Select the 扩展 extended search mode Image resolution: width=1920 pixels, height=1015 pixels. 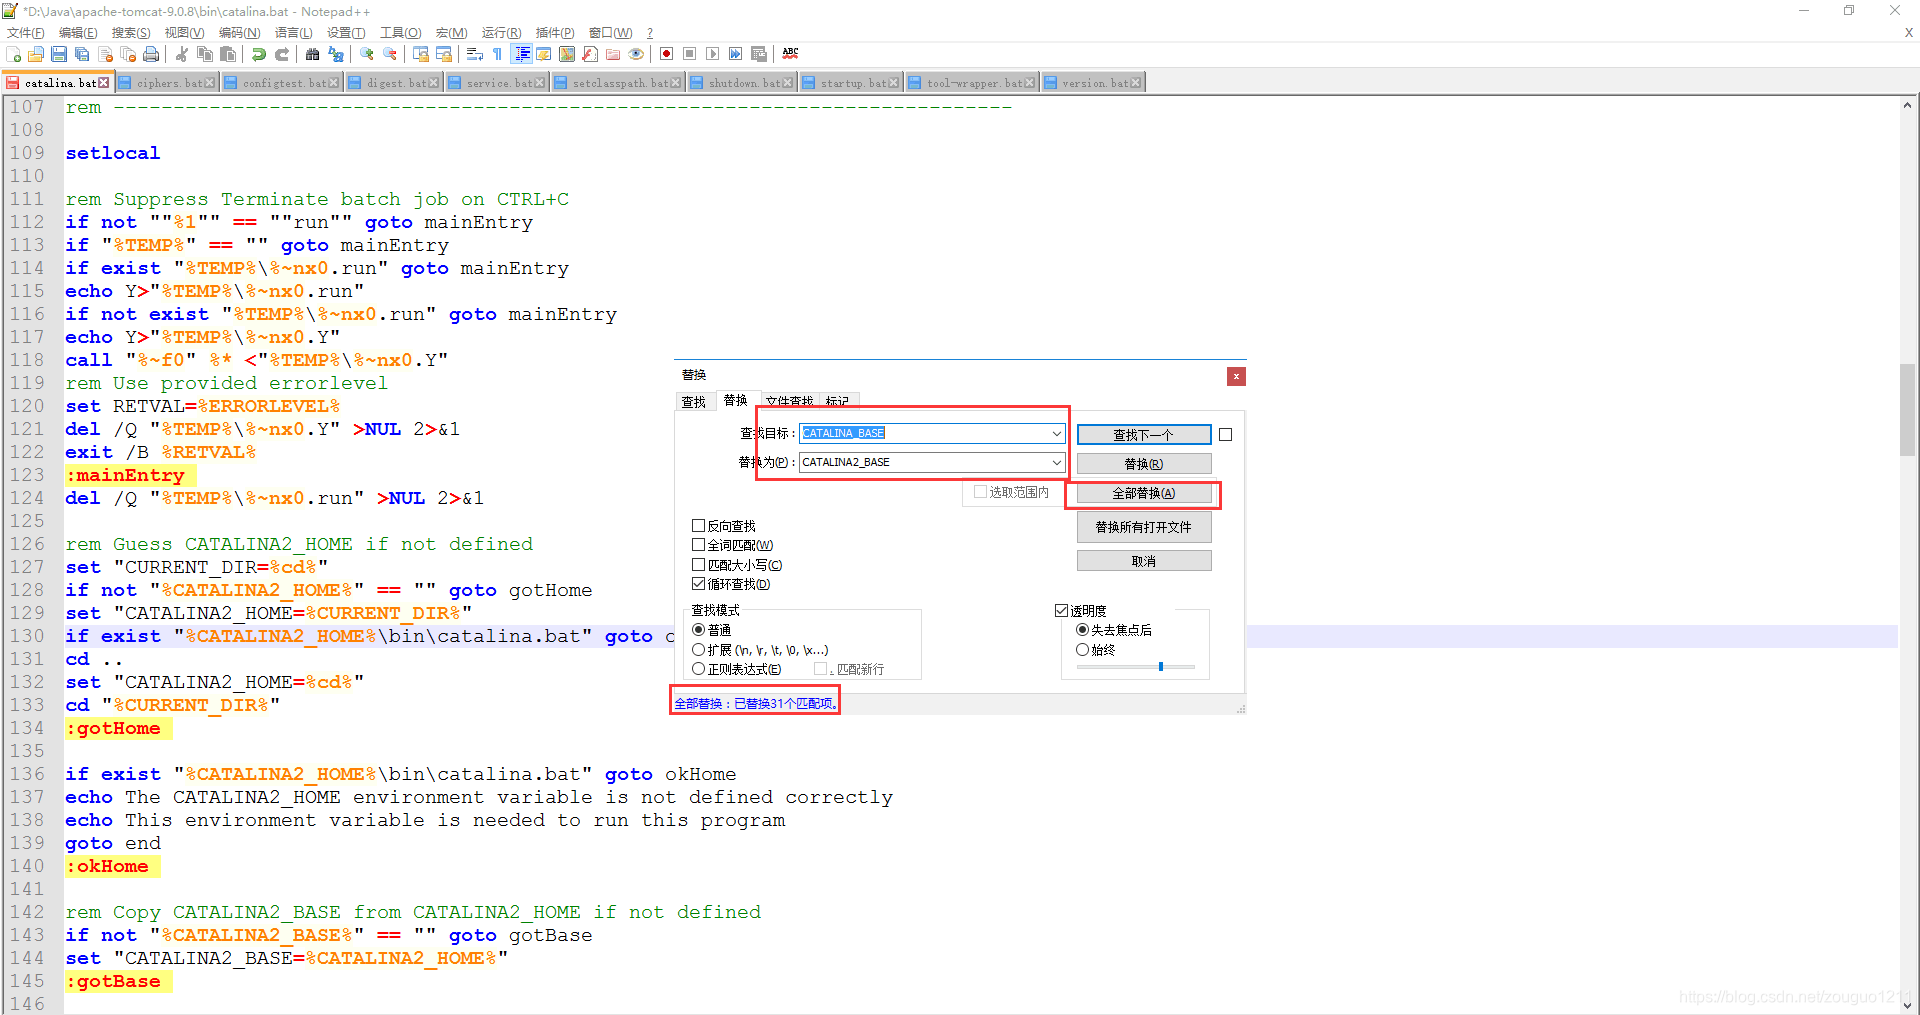click(699, 650)
